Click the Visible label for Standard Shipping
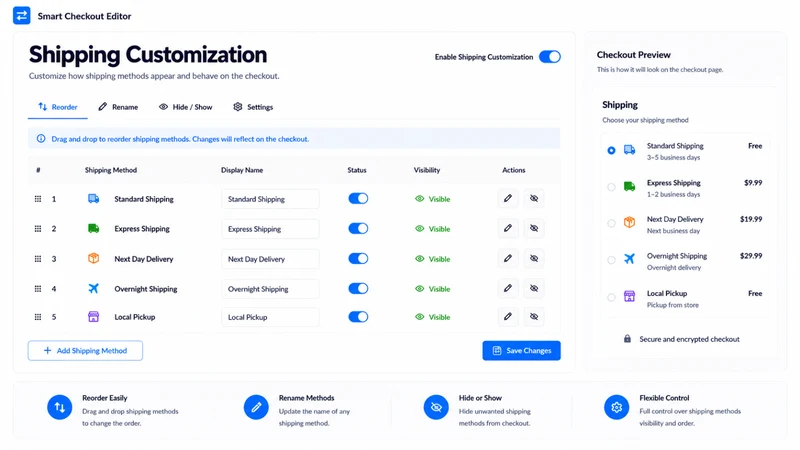 point(439,199)
